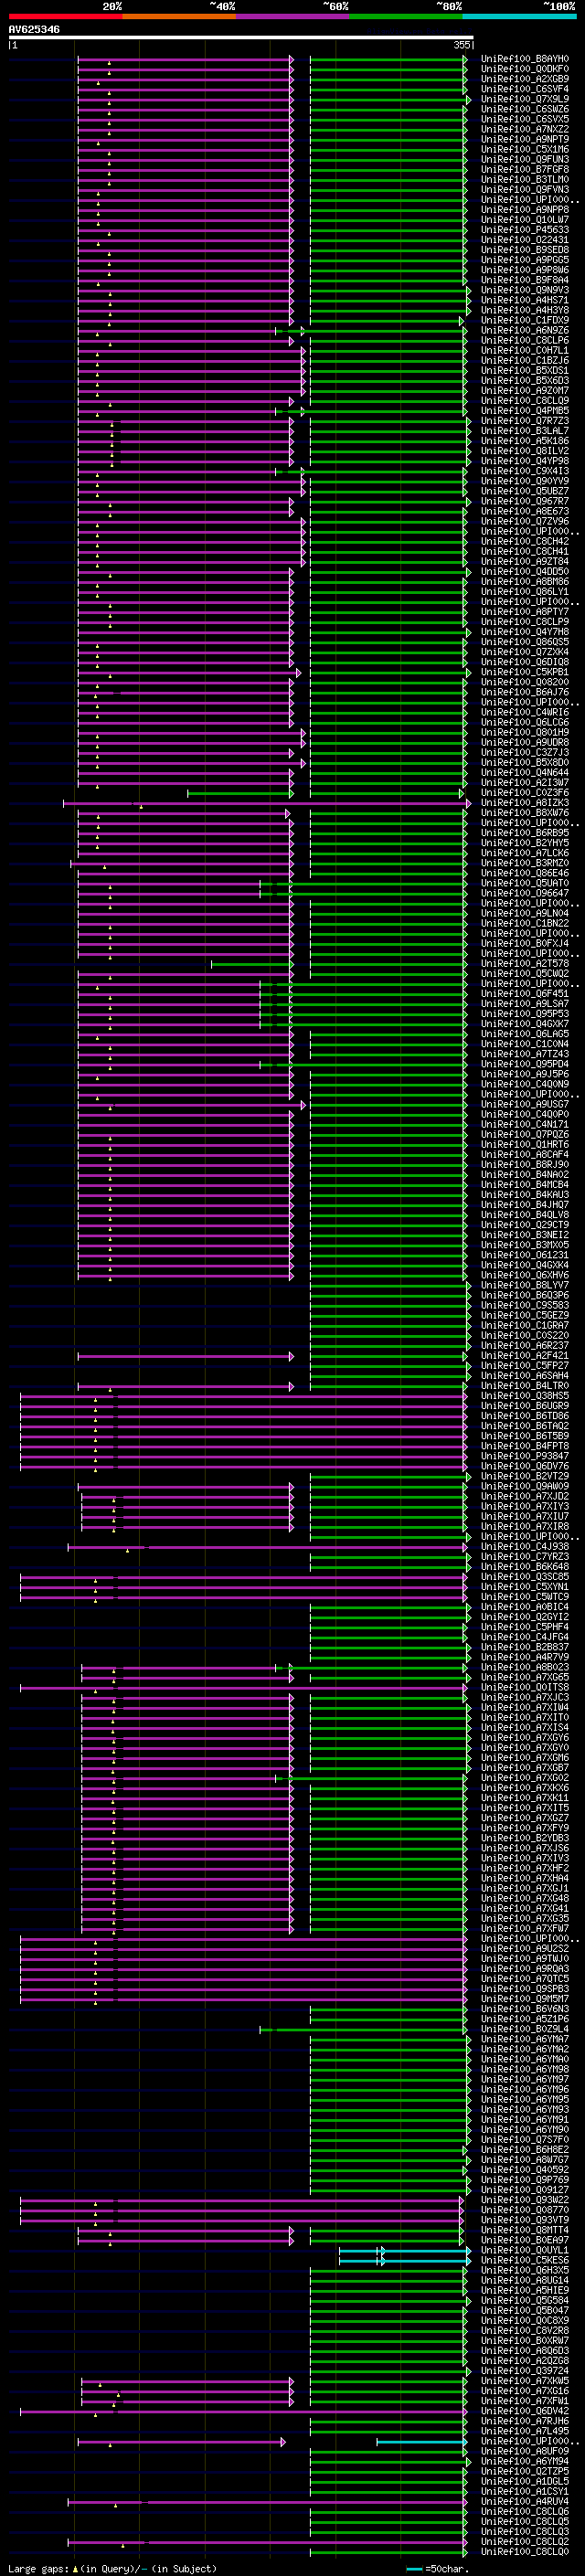The height and width of the screenshot is (2576, 585).
Task: Click the UniRef100_C8CLQ6 label
Action: [525, 2511]
